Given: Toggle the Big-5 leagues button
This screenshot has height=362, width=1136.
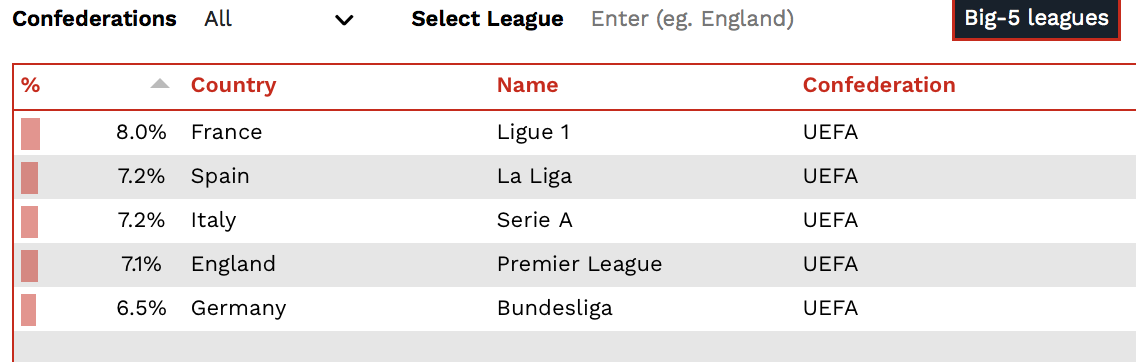Looking at the screenshot, I should point(1037,19).
